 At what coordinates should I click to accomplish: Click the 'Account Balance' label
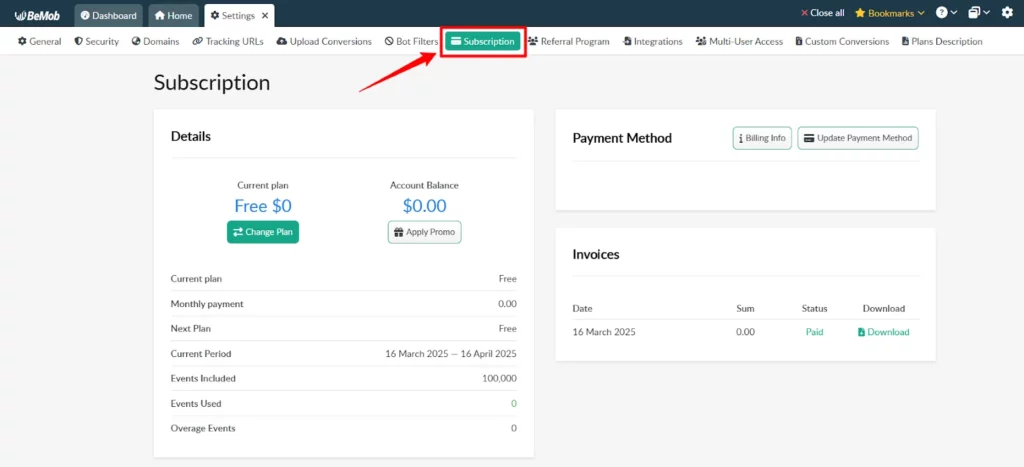tap(424, 185)
